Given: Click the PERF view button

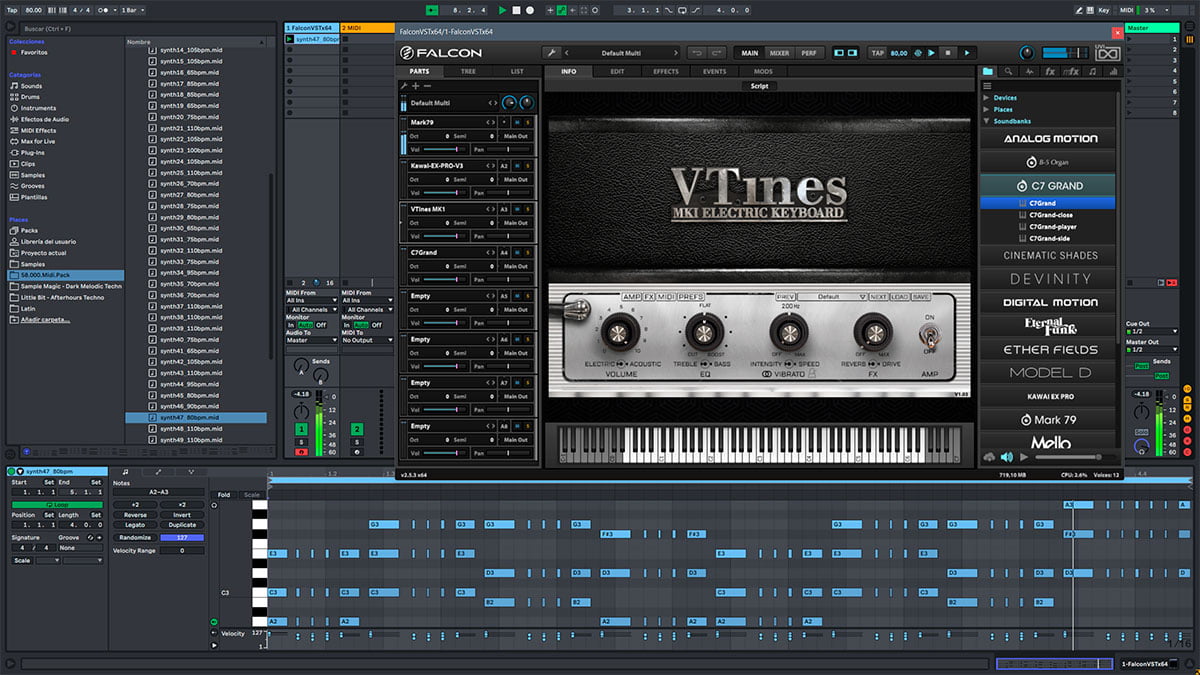Looking at the screenshot, I should coord(807,53).
